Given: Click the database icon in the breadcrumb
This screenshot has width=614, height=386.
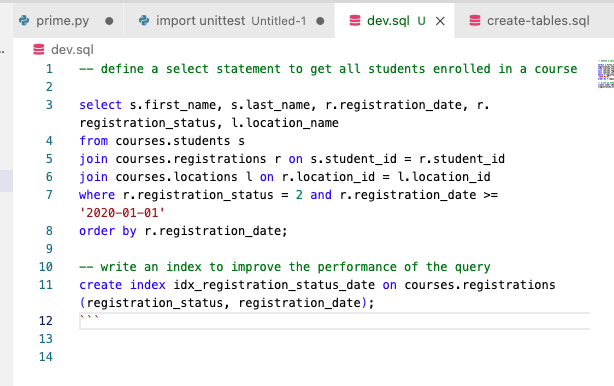Looking at the screenshot, I should (39, 49).
